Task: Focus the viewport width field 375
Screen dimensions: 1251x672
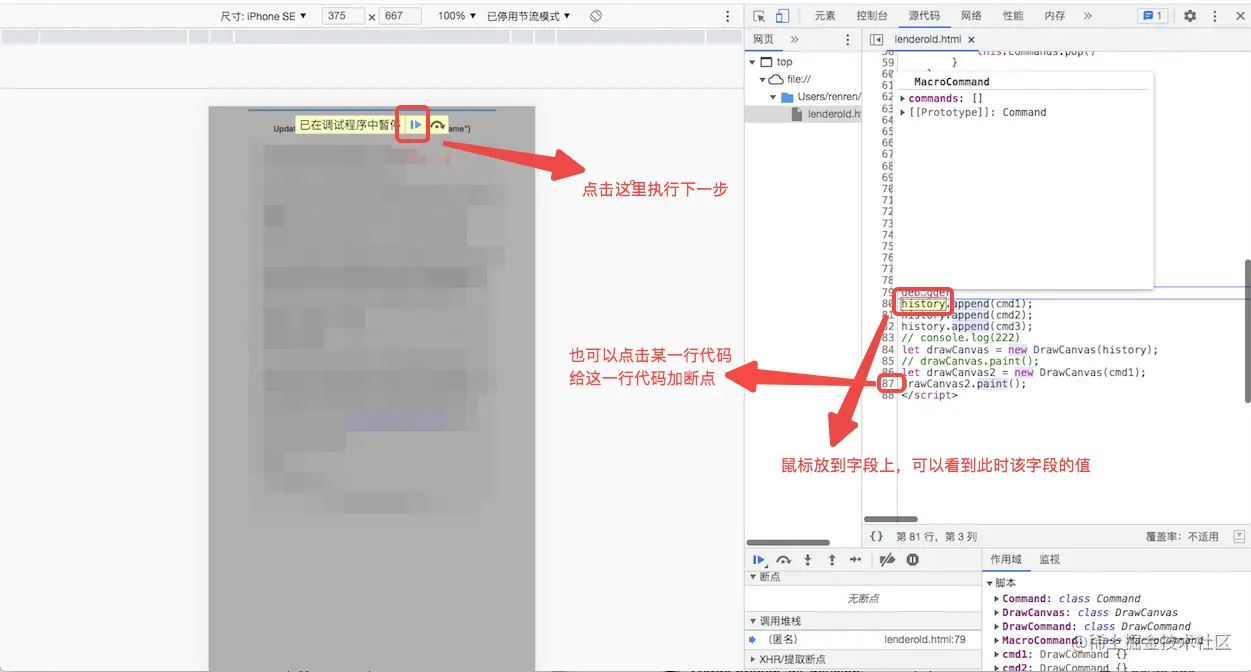Action: (343, 16)
